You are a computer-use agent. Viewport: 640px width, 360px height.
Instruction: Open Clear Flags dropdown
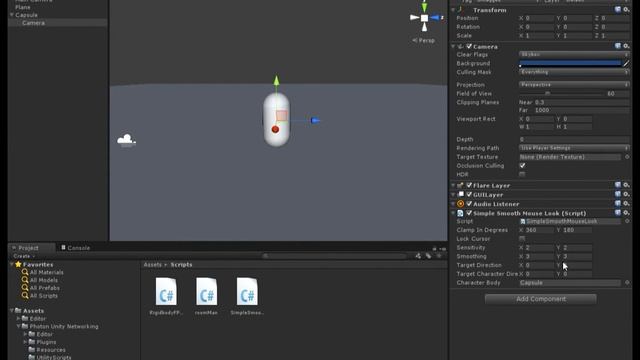click(574, 54)
